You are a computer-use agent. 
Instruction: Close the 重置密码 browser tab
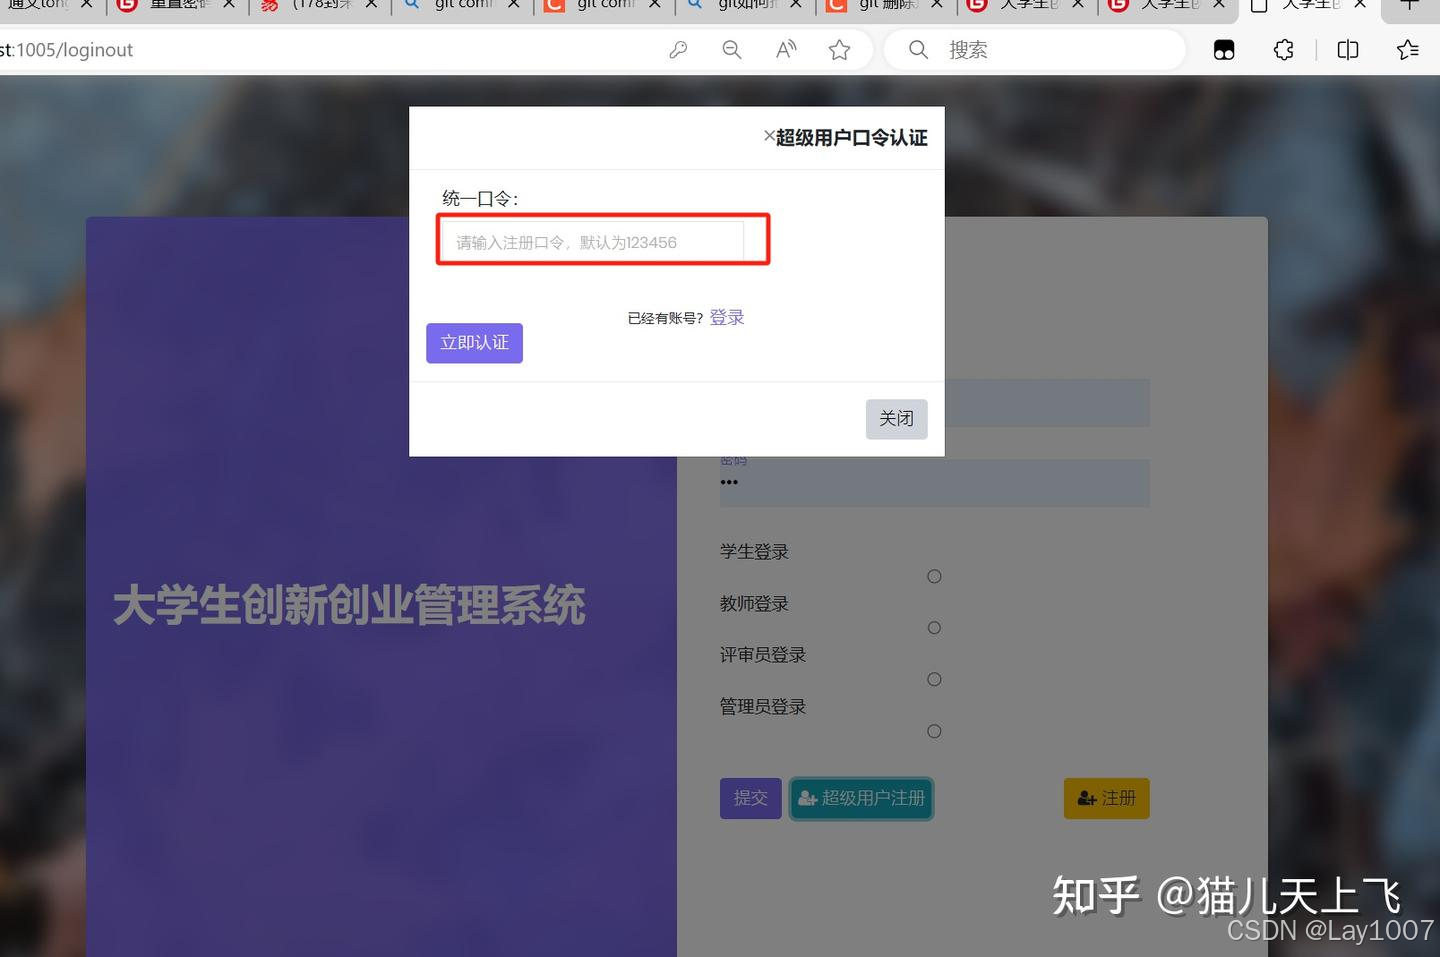coord(229,5)
